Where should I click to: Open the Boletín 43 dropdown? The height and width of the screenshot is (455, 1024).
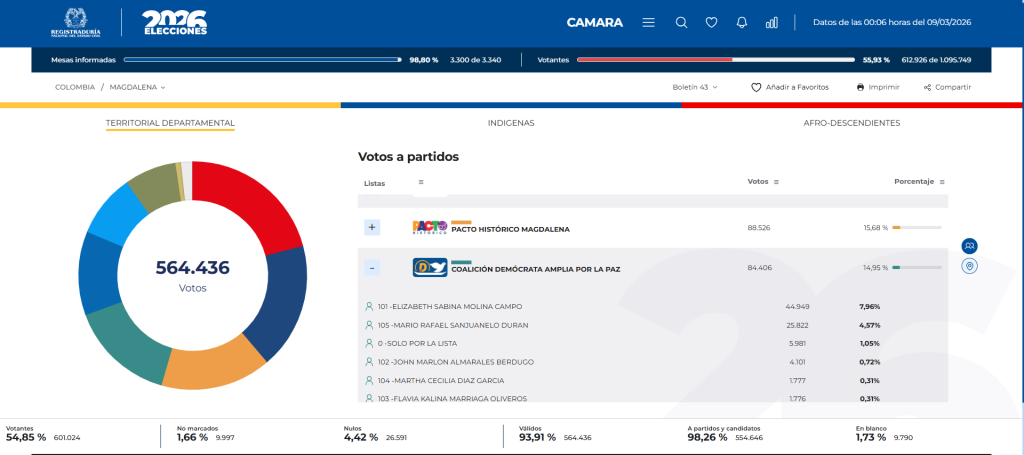coord(695,87)
